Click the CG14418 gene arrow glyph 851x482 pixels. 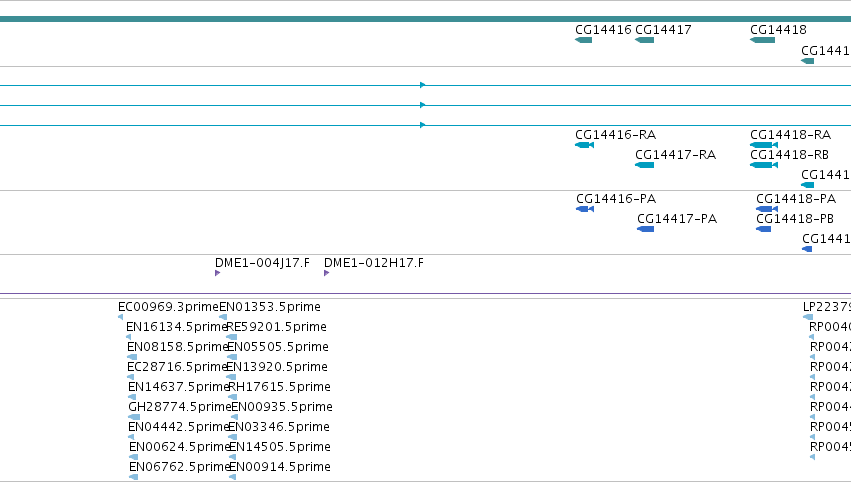click(762, 40)
